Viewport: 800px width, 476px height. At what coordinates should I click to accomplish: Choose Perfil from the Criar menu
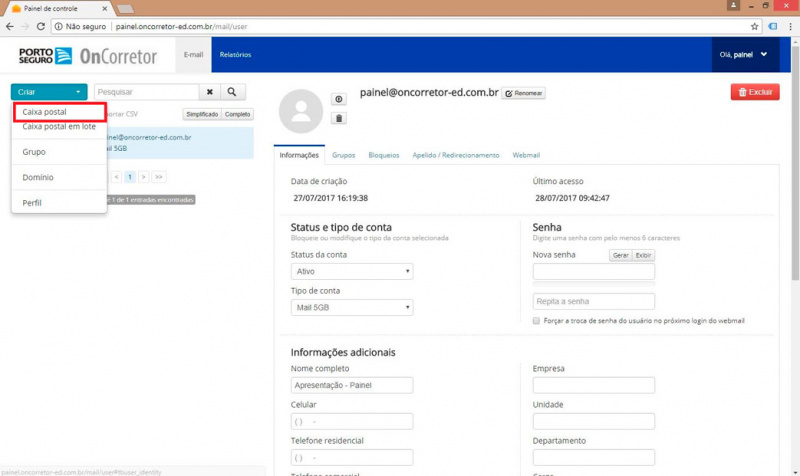click(59, 203)
